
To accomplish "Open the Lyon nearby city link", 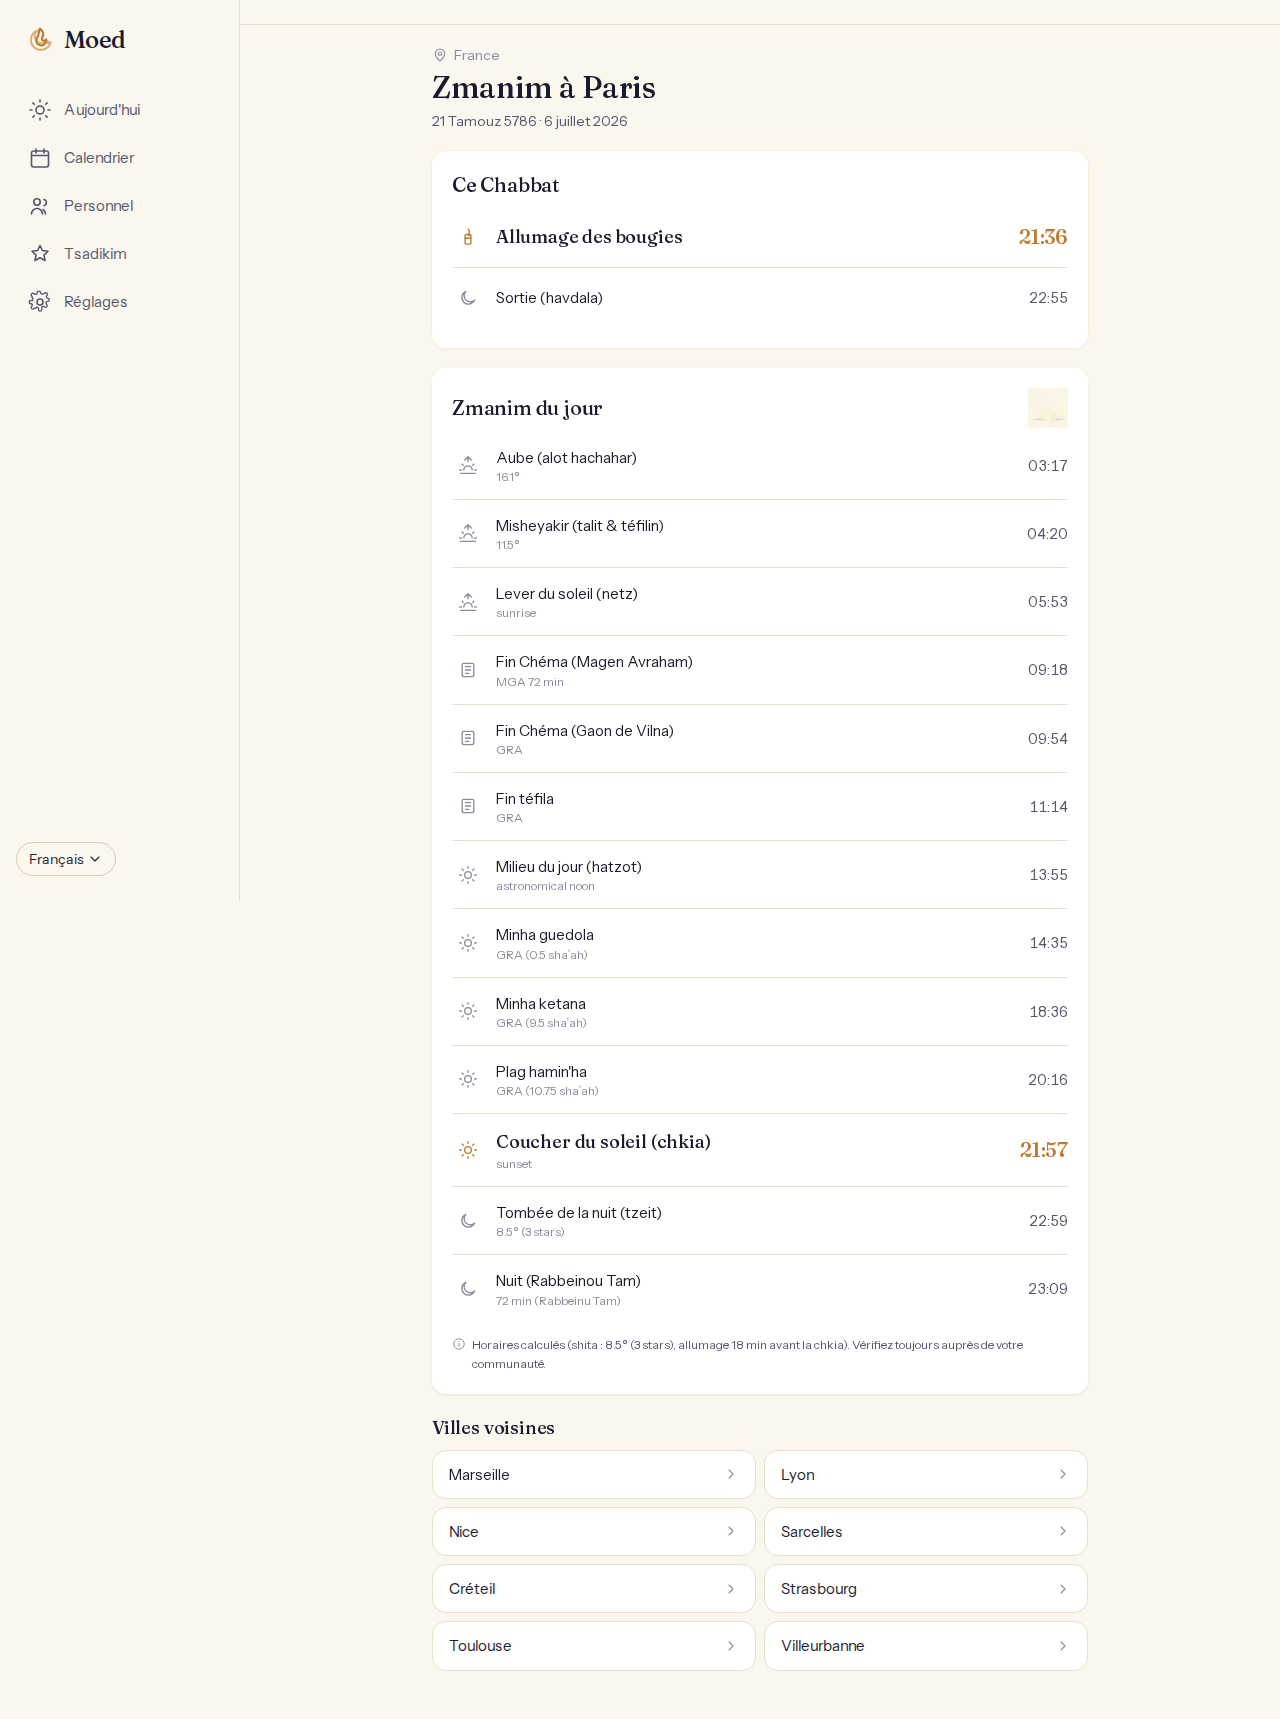I will (926, 1474).
